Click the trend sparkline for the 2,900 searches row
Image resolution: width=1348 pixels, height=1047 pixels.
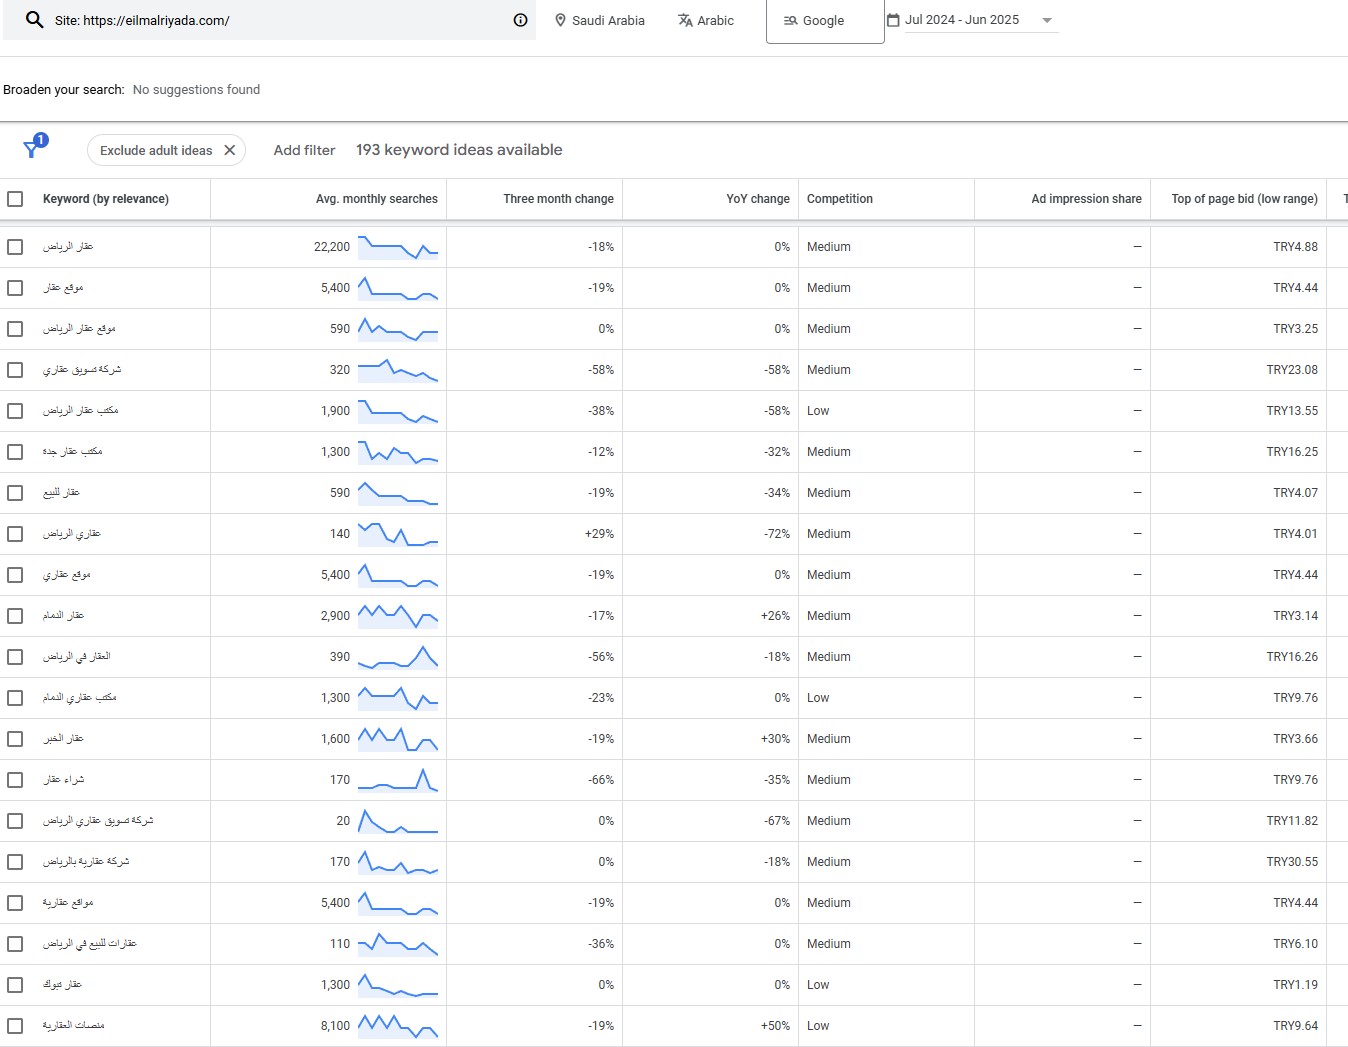tap(398, 616)
